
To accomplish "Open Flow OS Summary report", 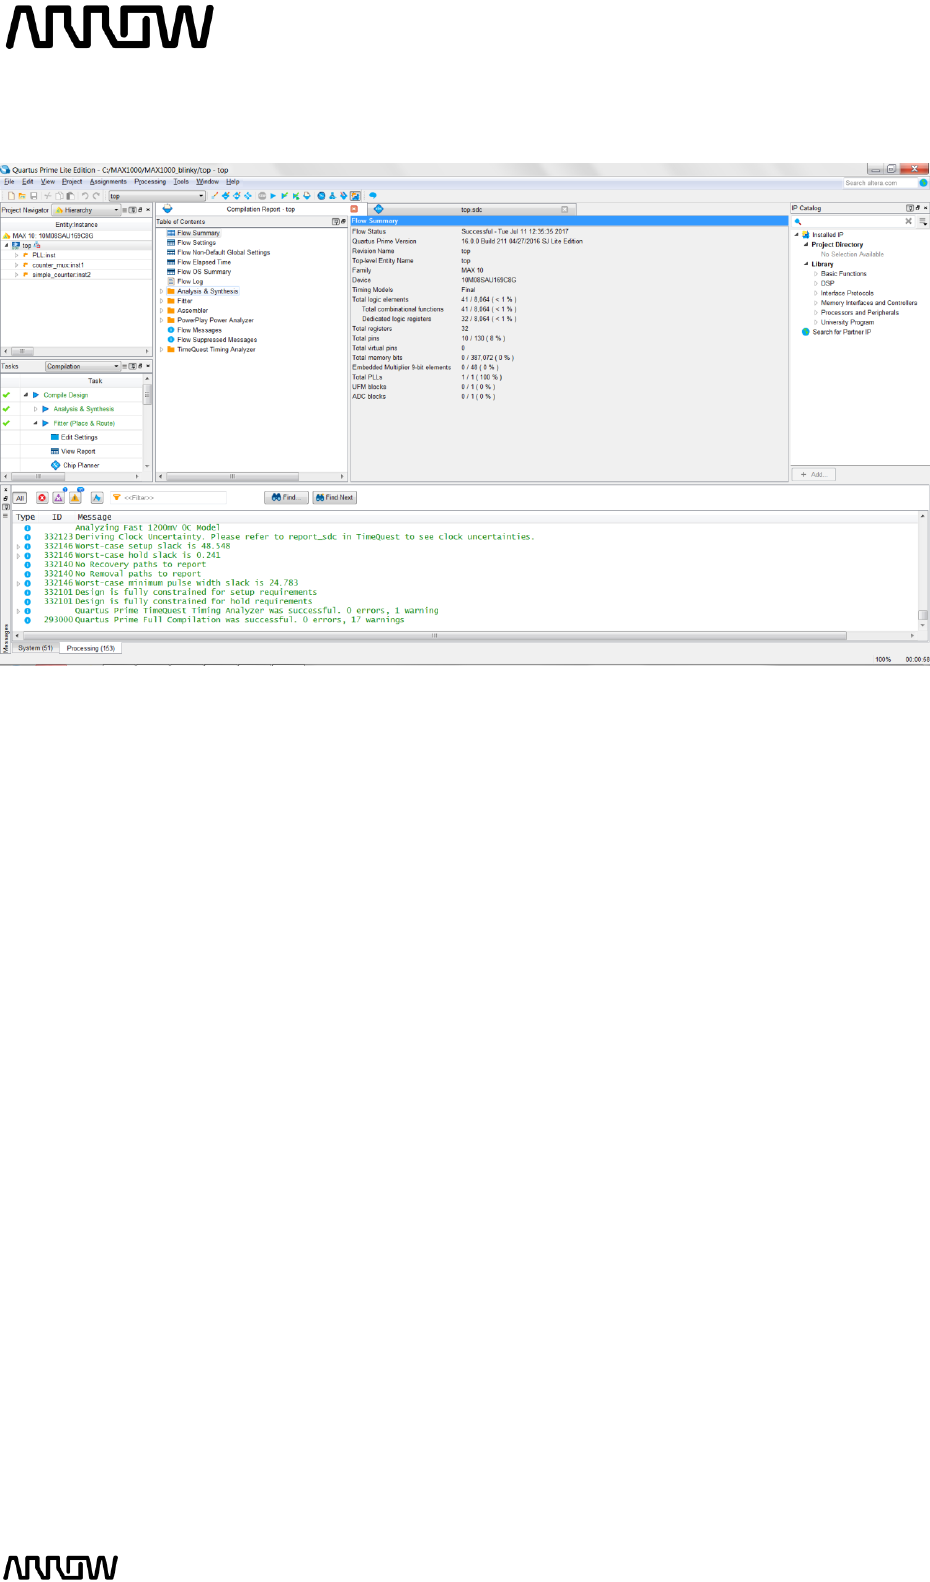I will [204, 272].
